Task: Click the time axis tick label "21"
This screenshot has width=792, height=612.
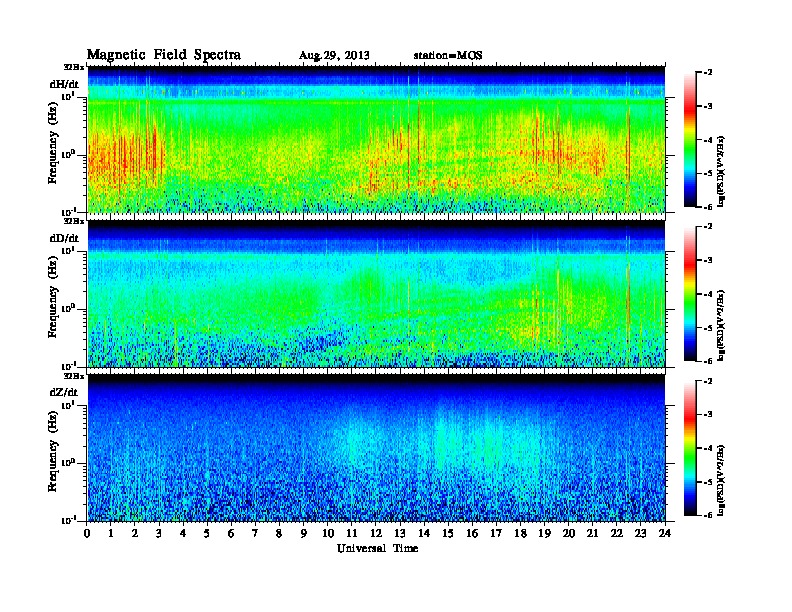Action: pos(592,534)
